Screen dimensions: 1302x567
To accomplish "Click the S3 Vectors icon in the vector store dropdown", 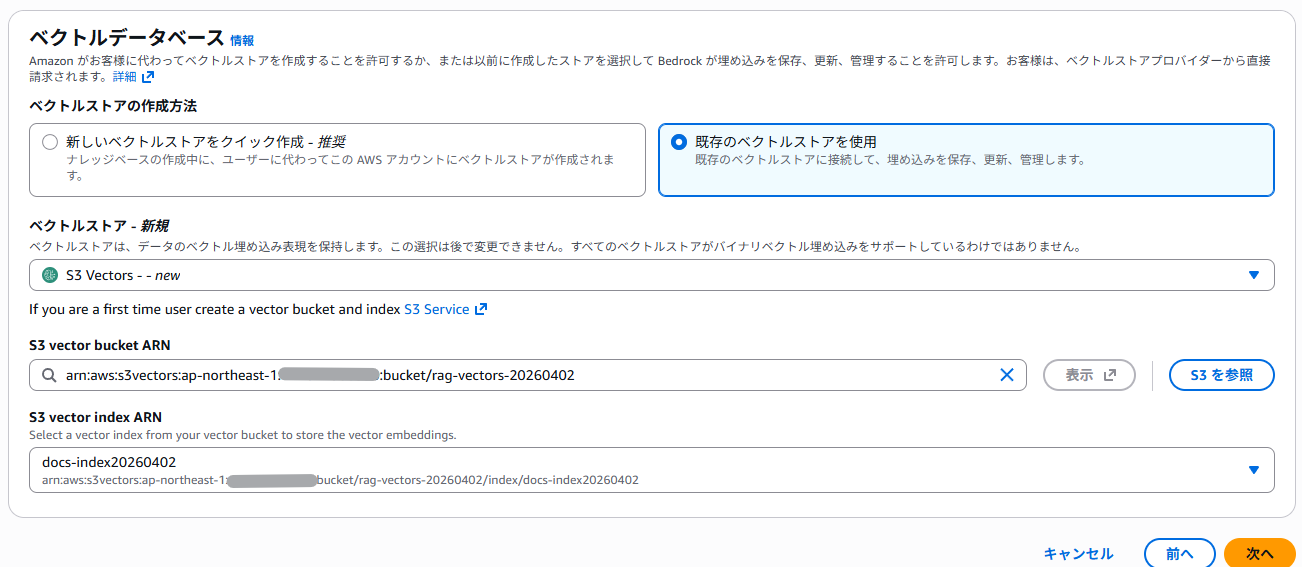I will pyautogui.click(x=49, y=275).
